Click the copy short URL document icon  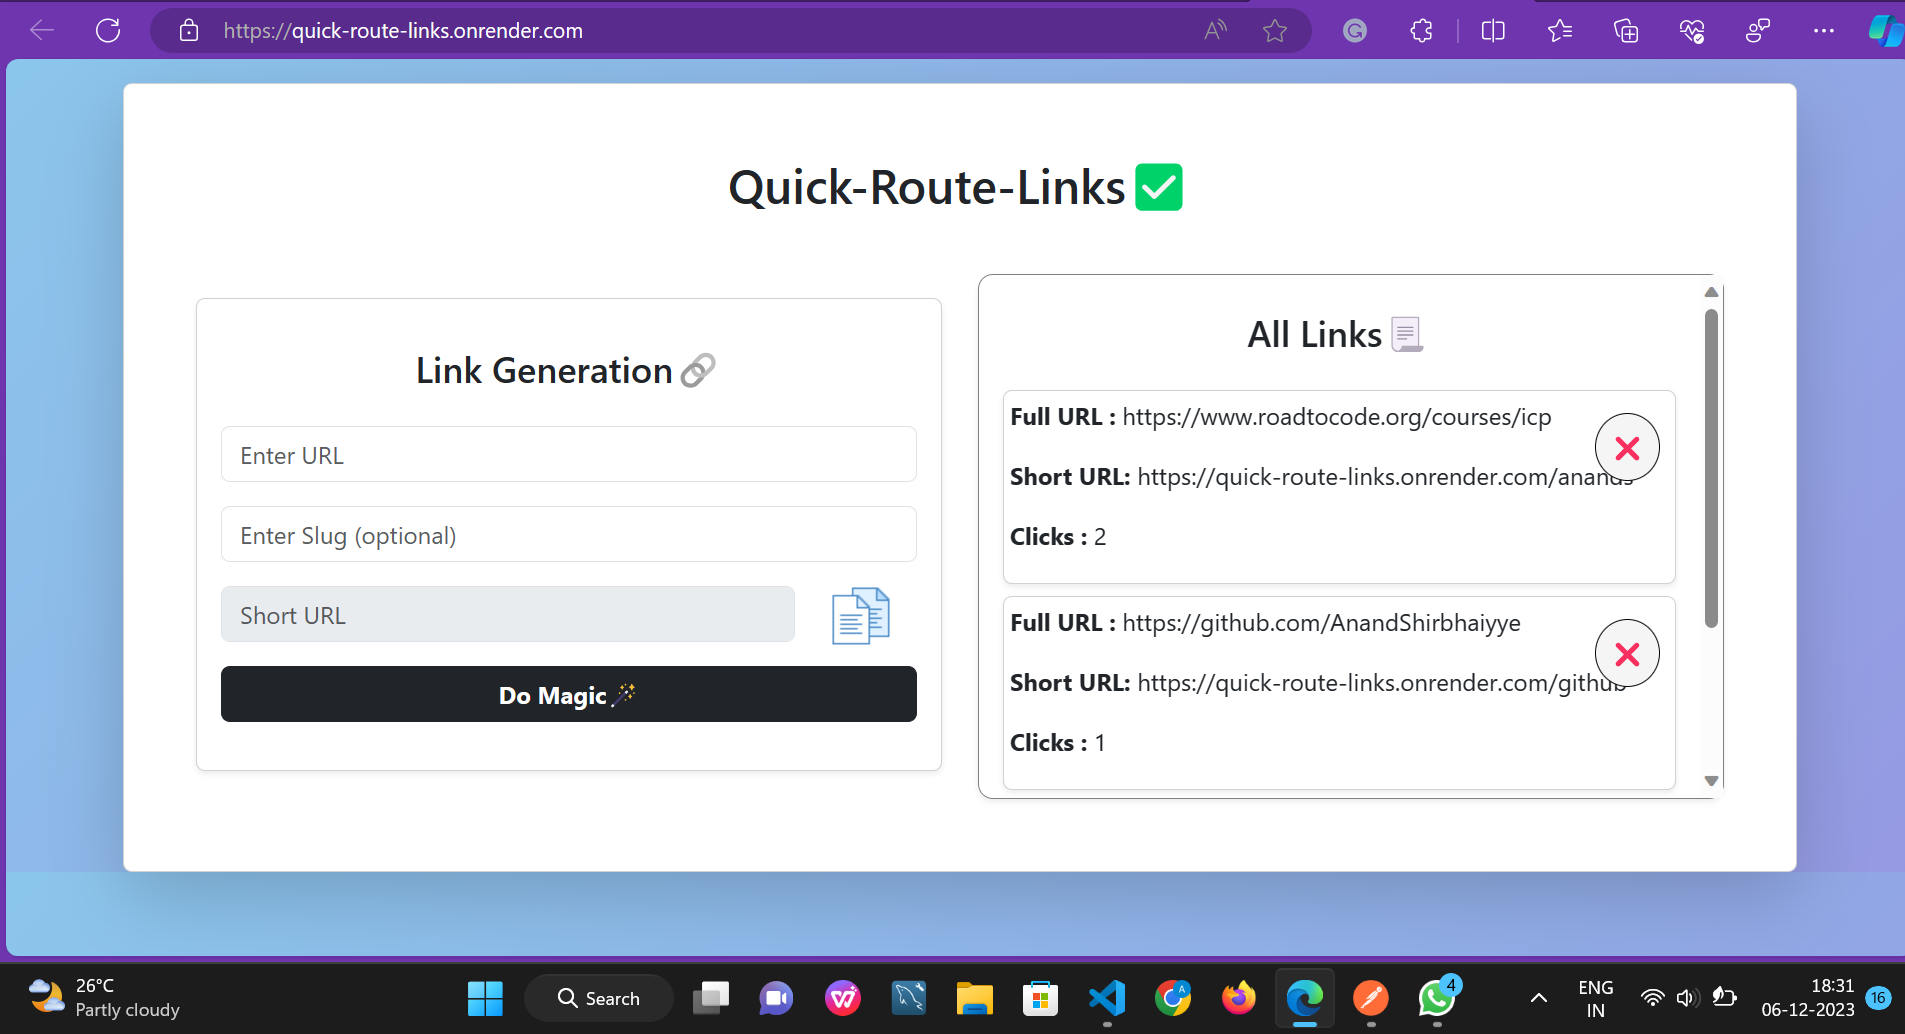pyautogui.click(x=861, y=616)
